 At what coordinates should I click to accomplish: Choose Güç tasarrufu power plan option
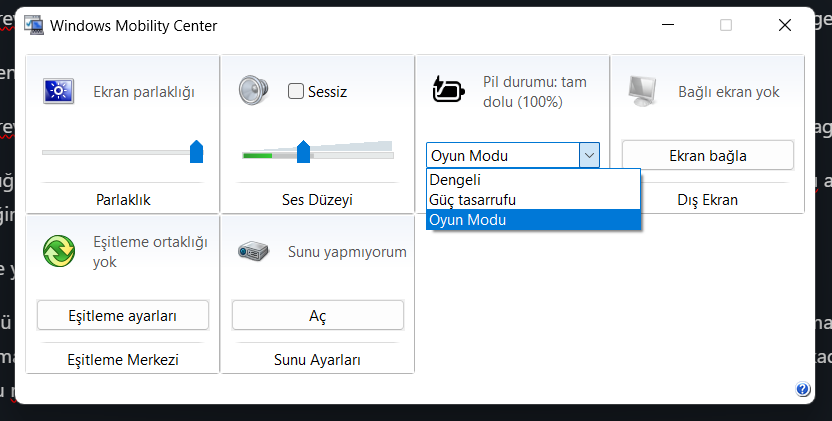coord(533,200)
